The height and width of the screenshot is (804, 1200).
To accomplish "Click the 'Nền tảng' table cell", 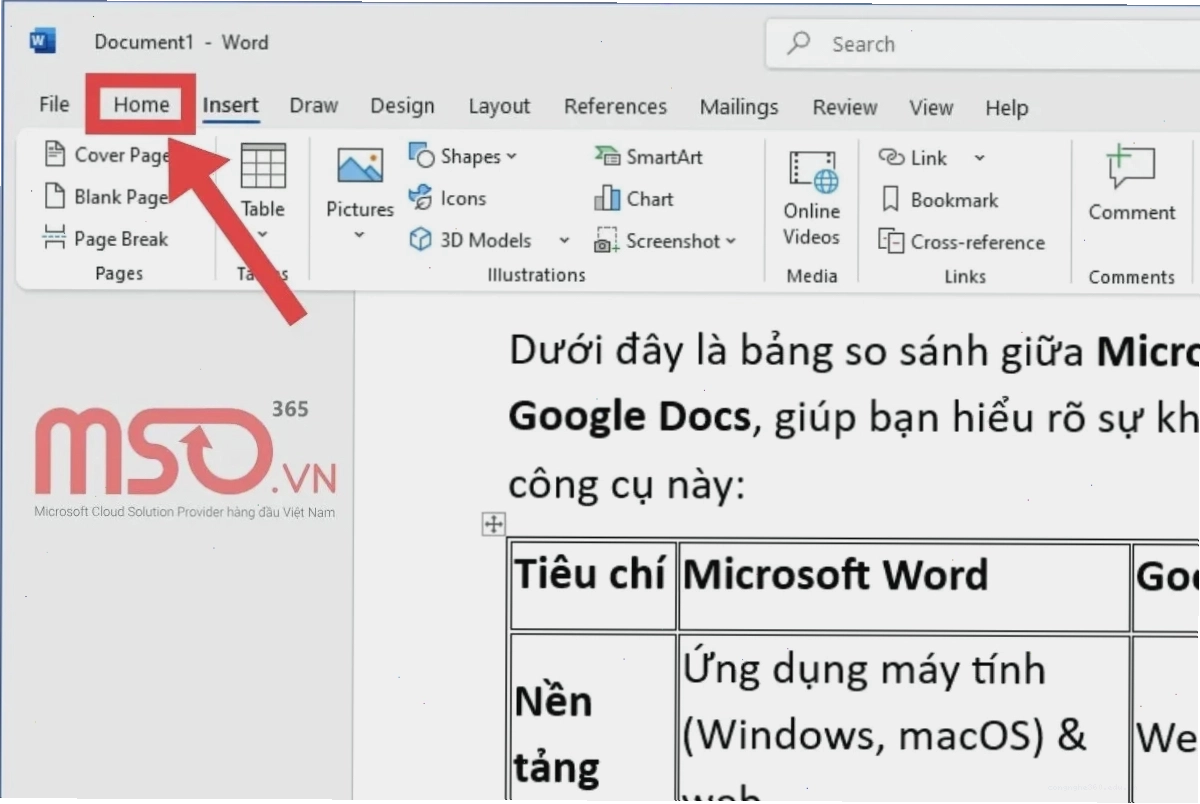I will (x=592, y=718).
